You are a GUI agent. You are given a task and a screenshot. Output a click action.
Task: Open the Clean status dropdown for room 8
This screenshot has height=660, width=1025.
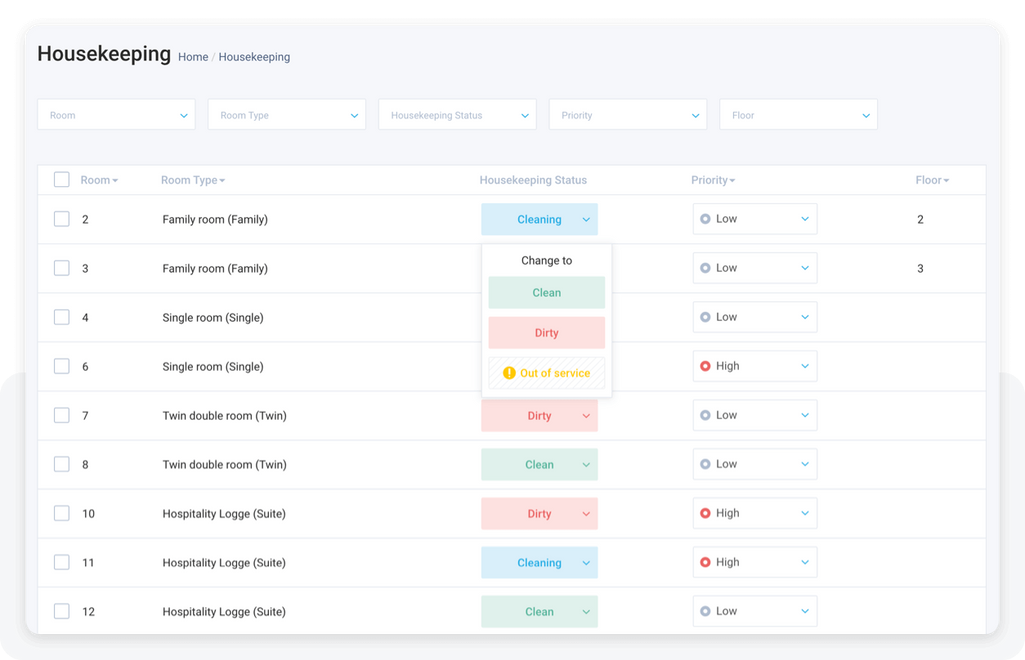pyautogui.click(x=539, y=465)
